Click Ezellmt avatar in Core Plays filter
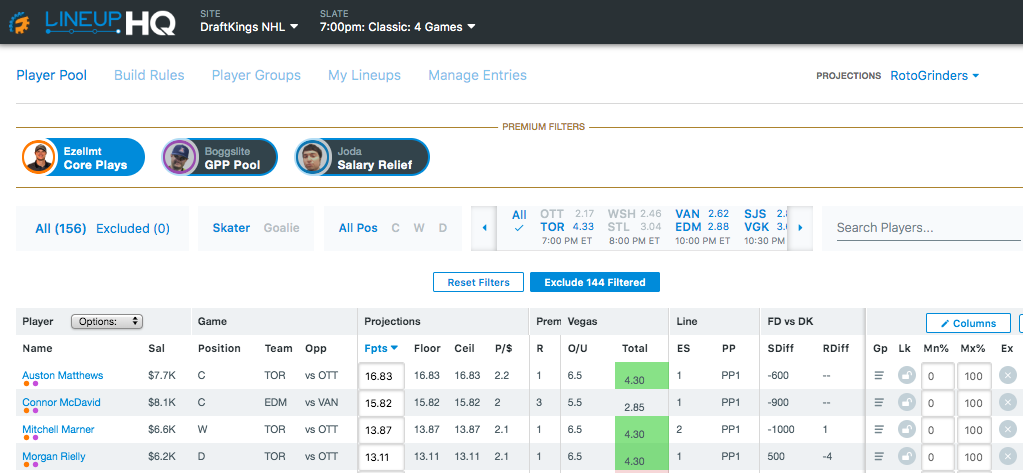 coord(39,157)
